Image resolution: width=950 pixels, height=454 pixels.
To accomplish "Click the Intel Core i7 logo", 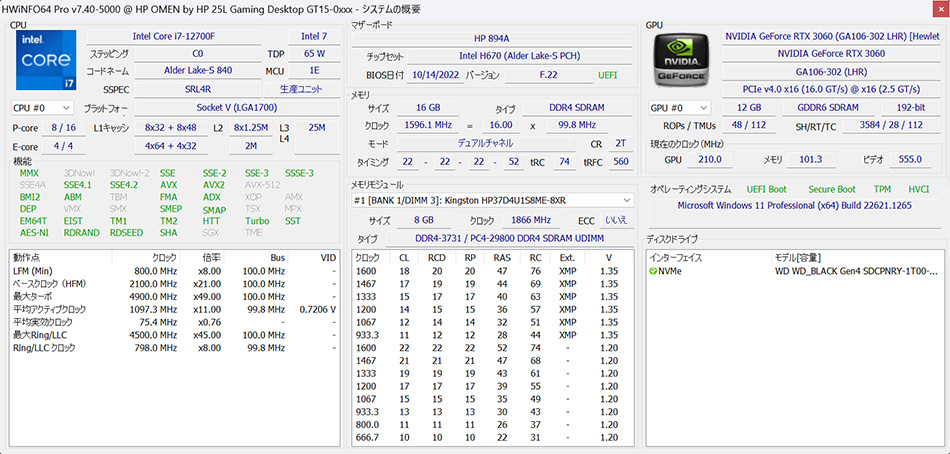I will pos(44,62).
